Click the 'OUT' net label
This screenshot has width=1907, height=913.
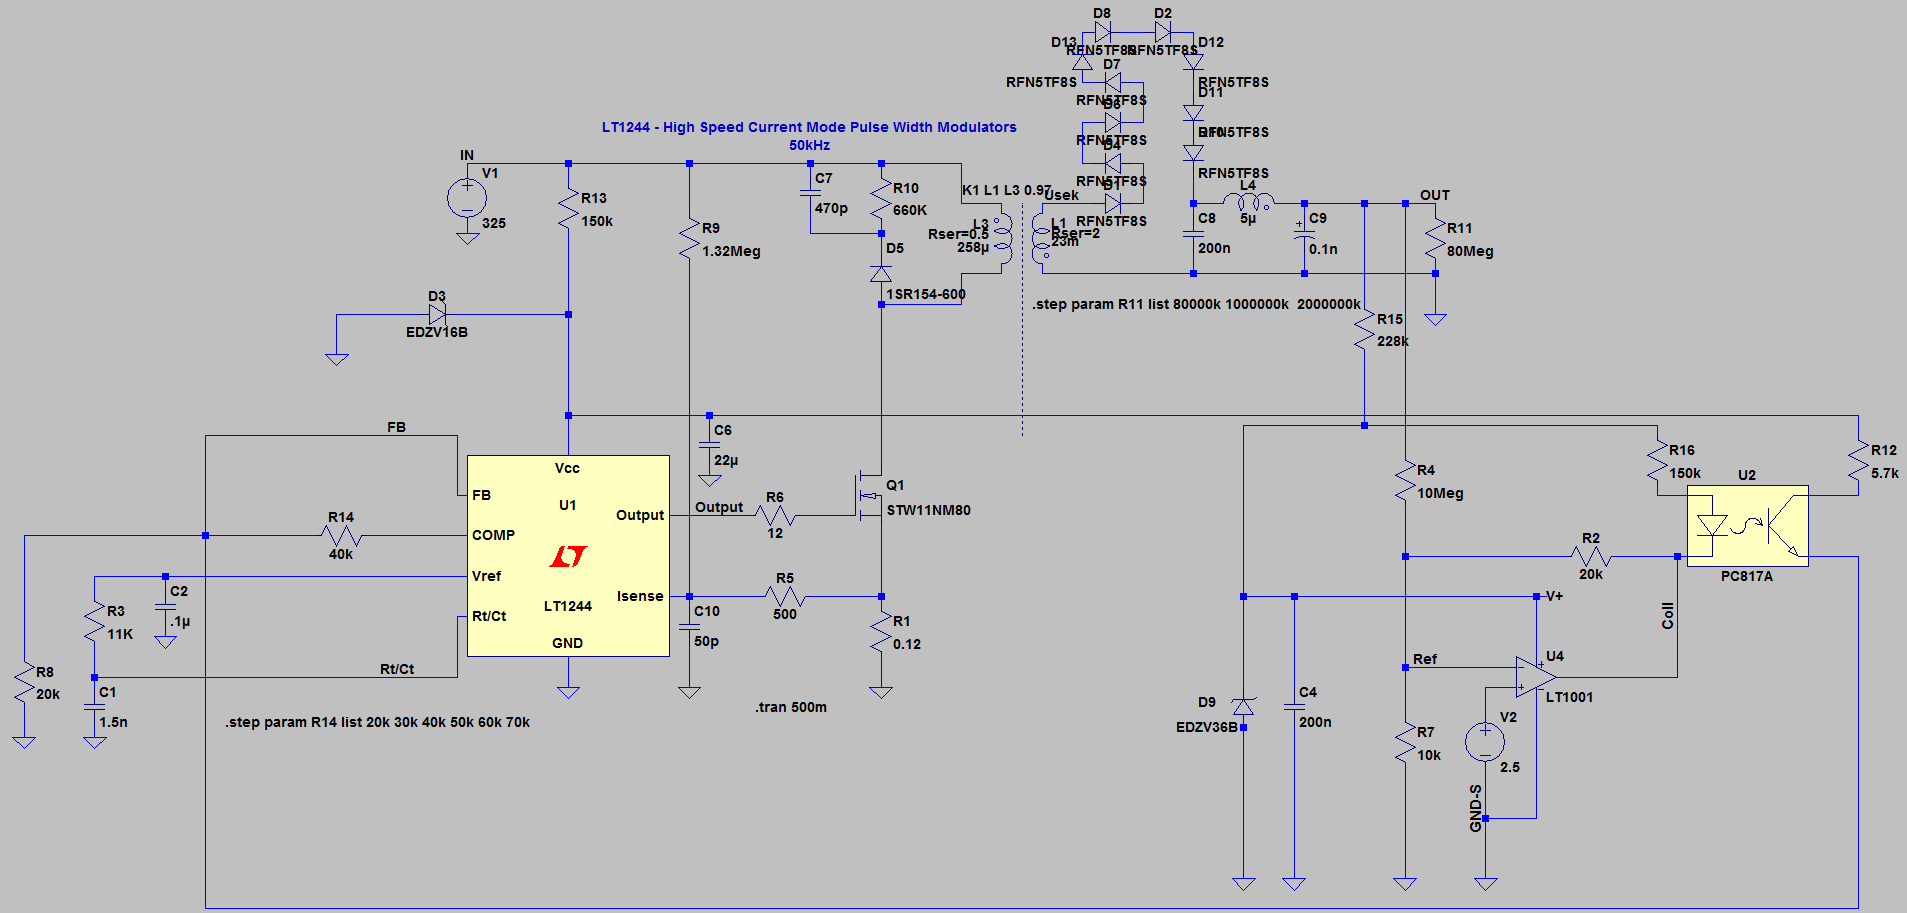[1435, 195]
